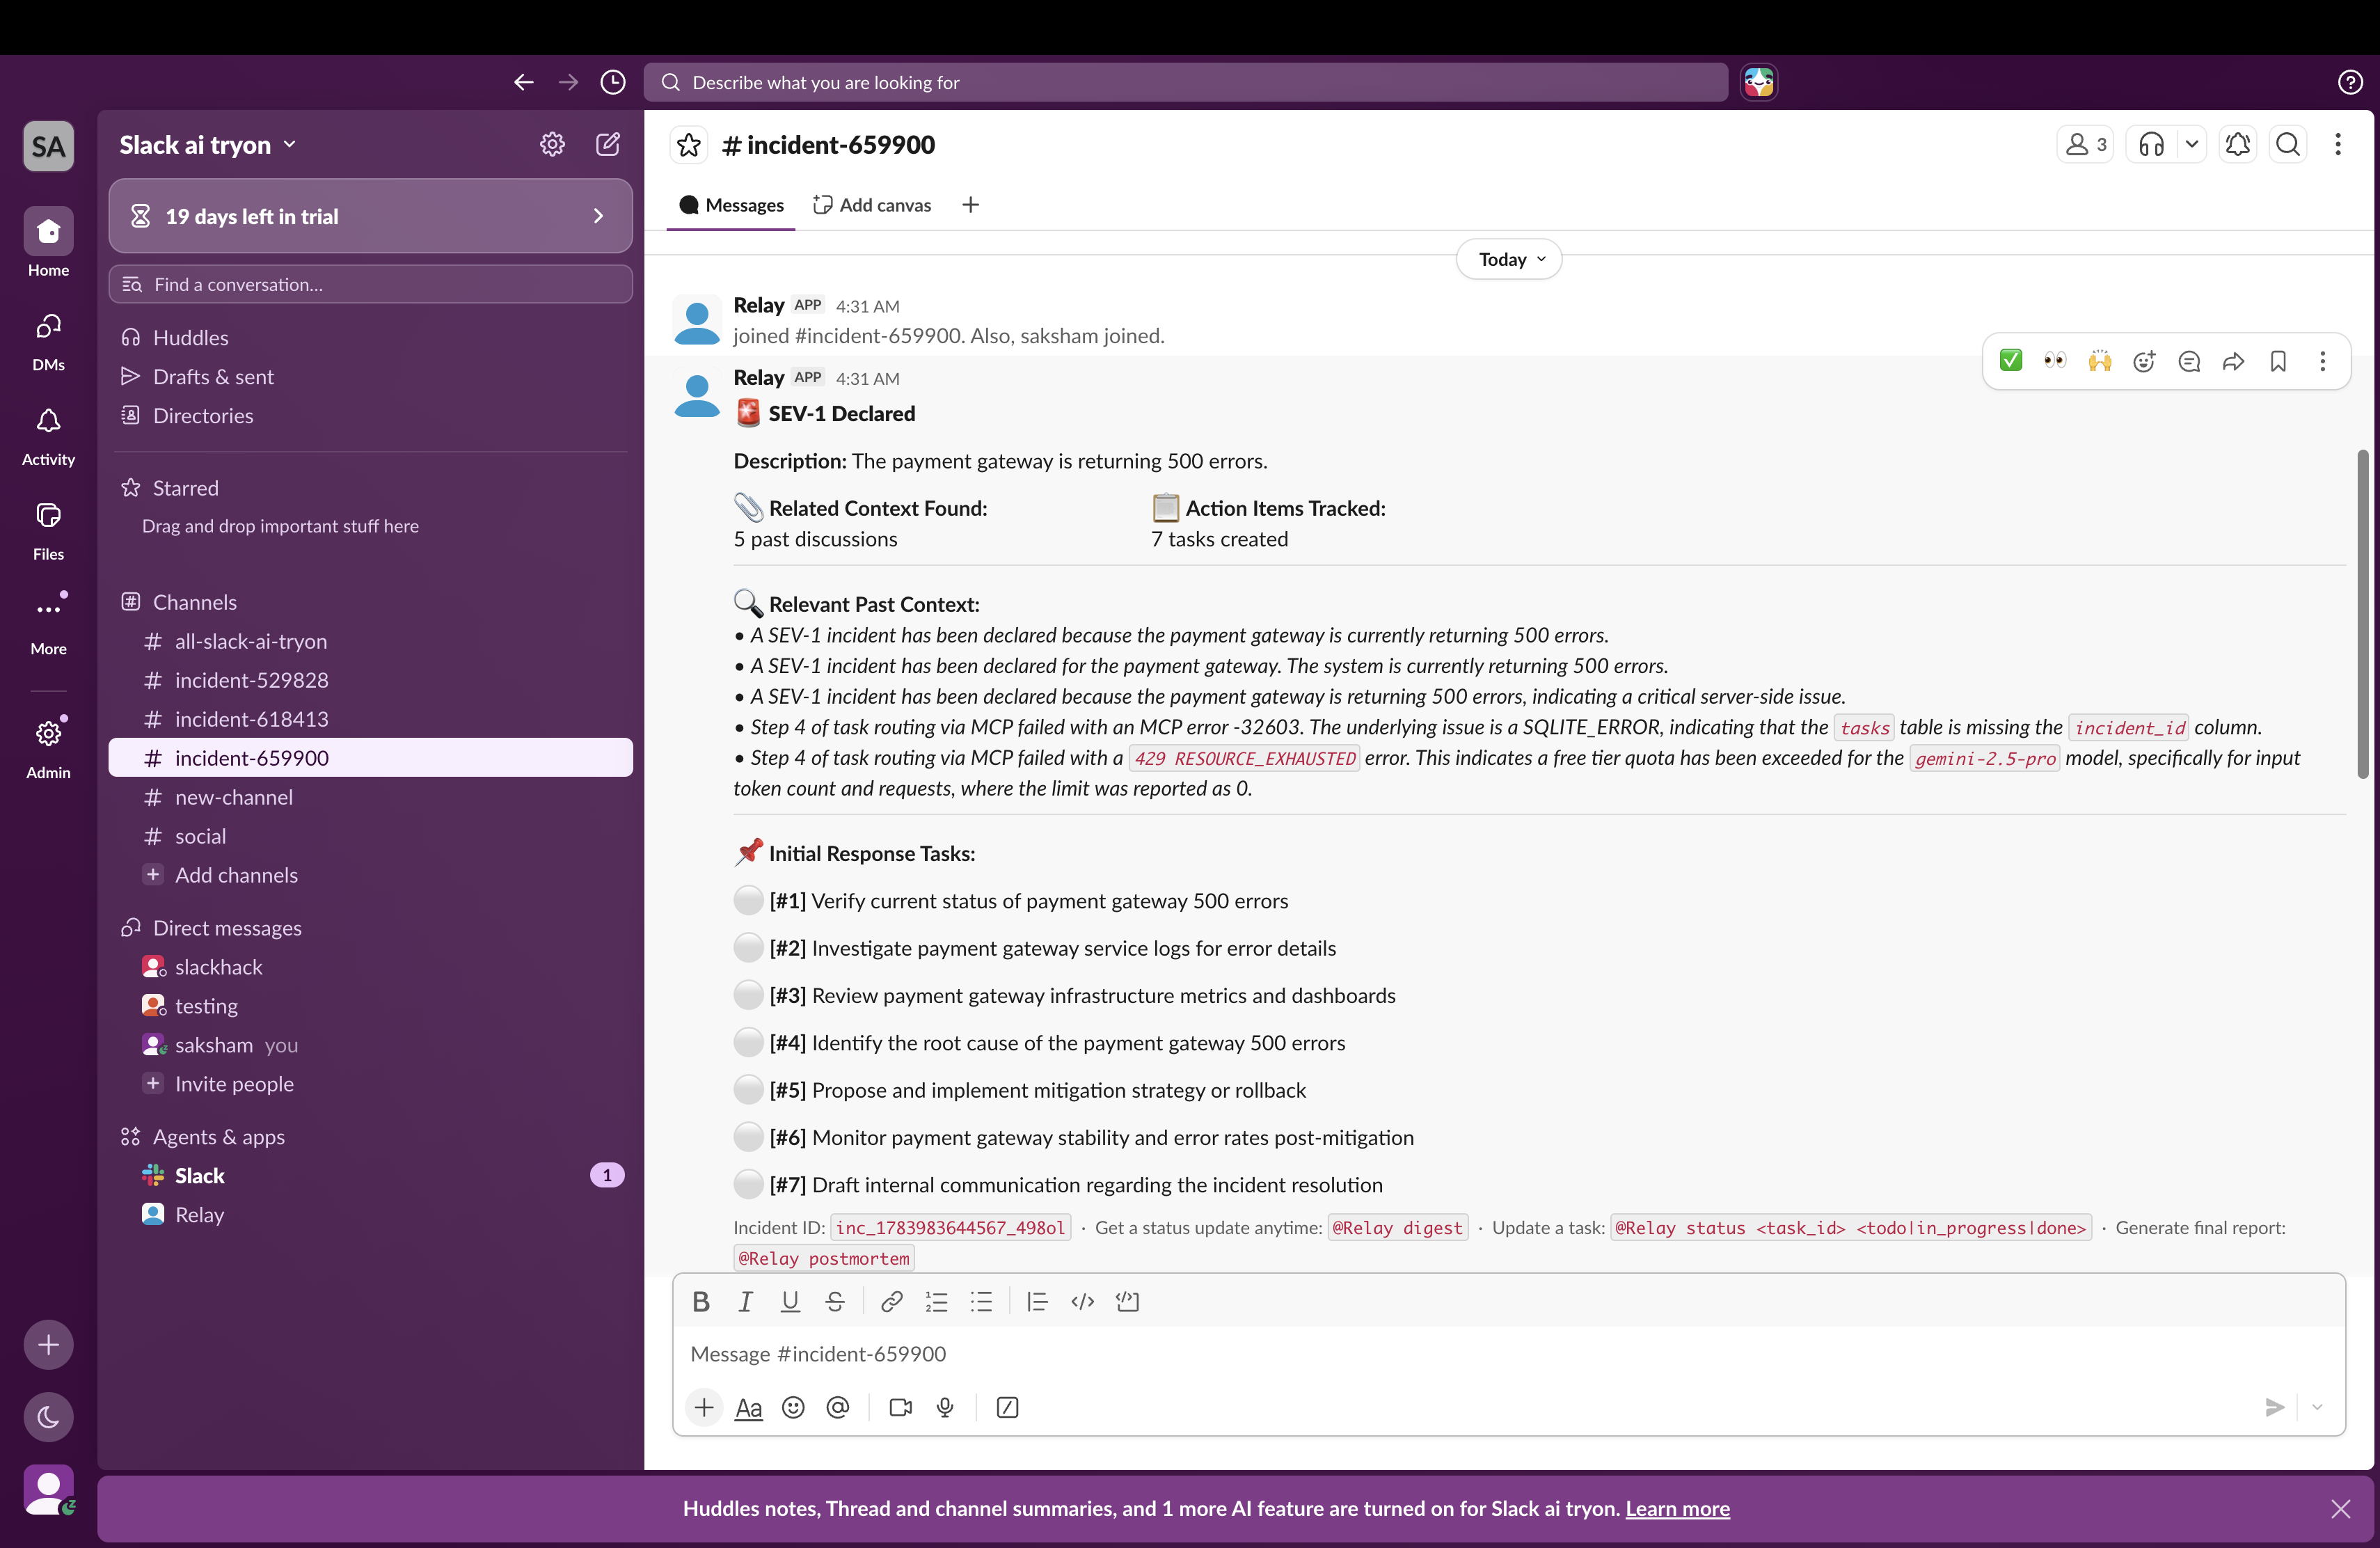Mention someone with @ icon

click(x=838, y=1407)
